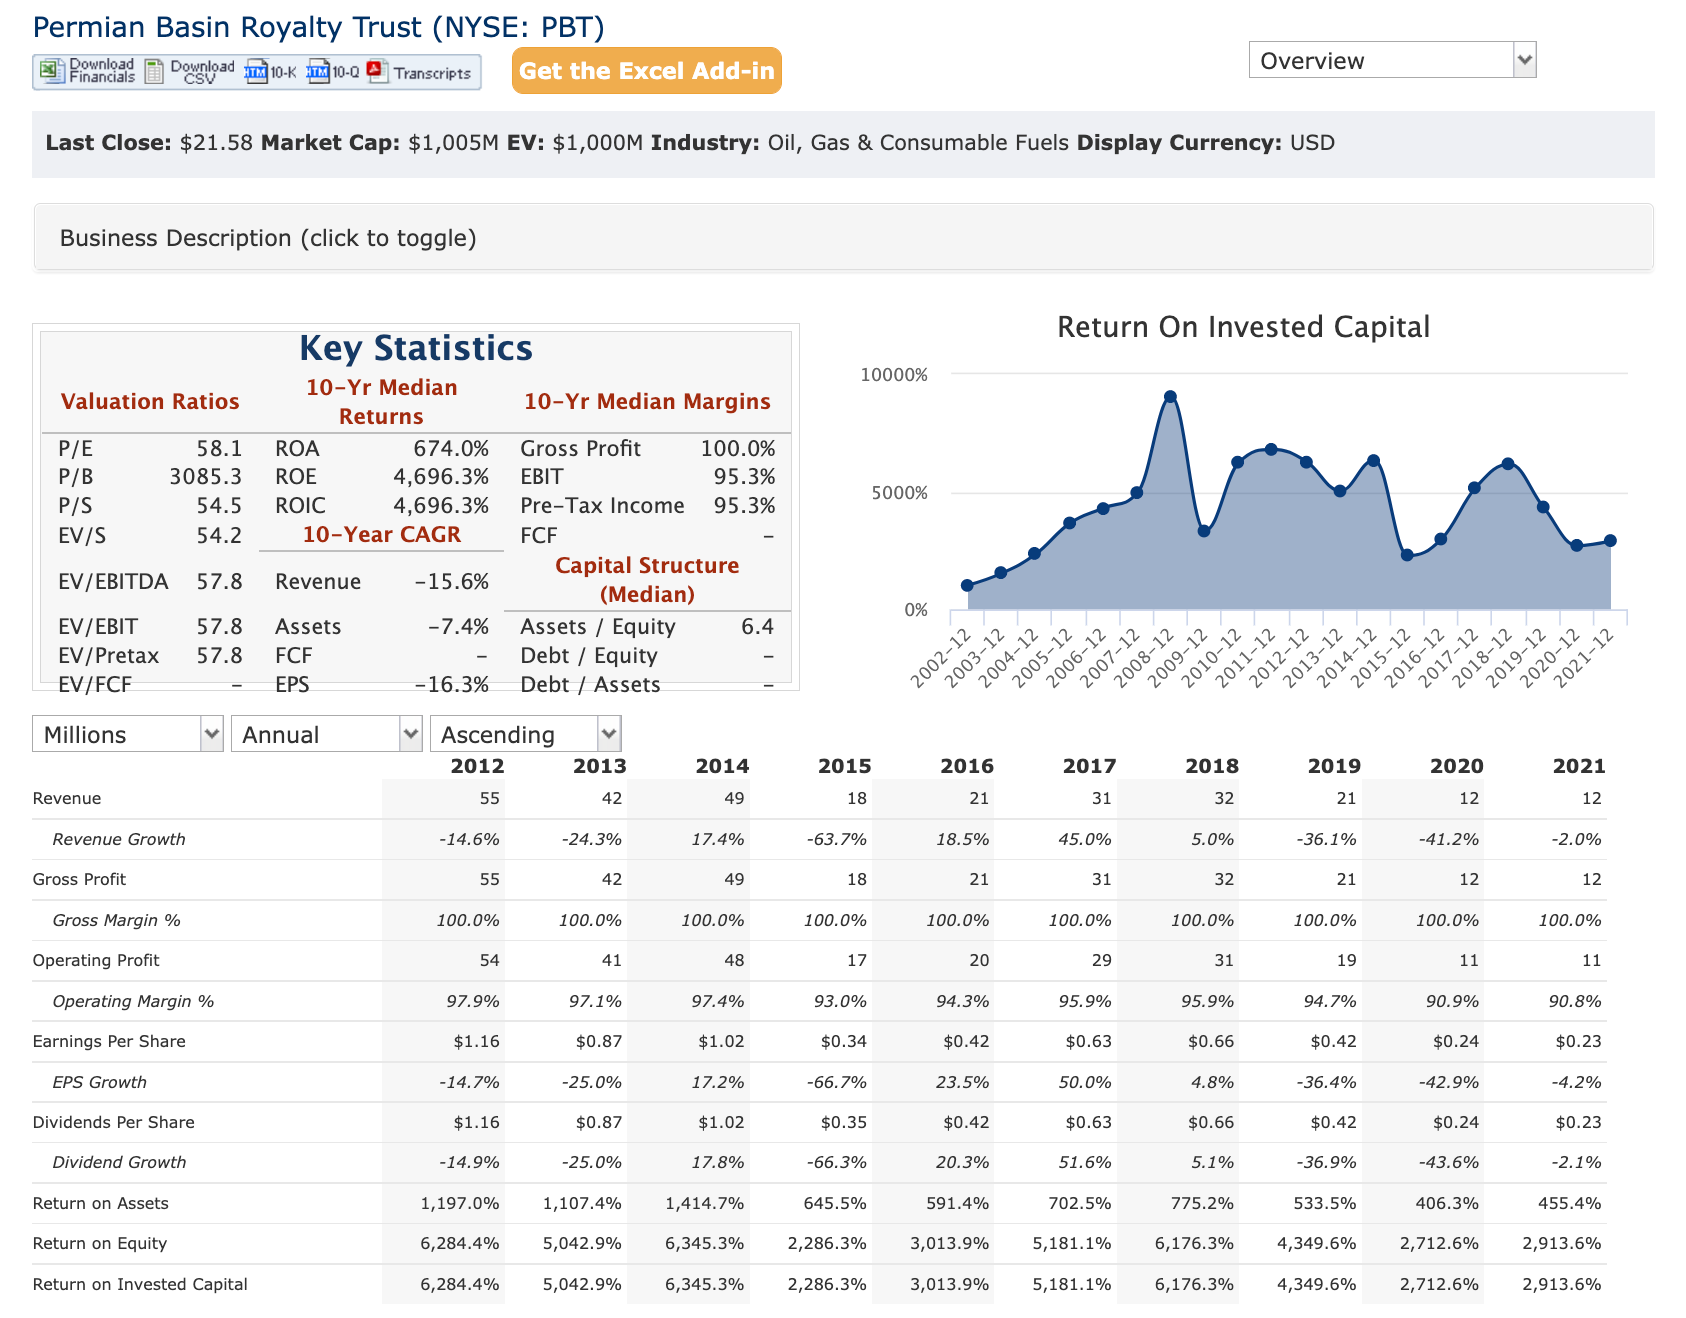Open the Ascending sort order dropdown
Screen dimensions: 1686x1318
tap(526, 734)
